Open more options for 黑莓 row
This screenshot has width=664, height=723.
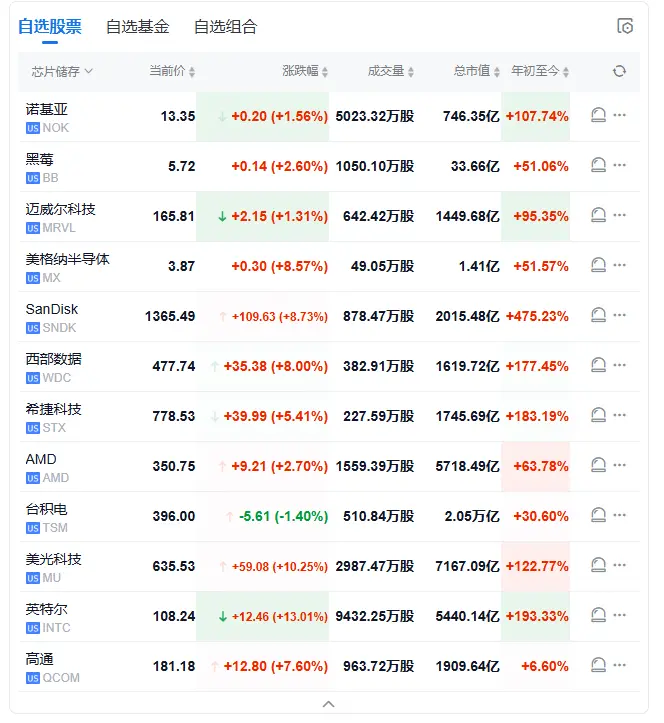[619, 165]
